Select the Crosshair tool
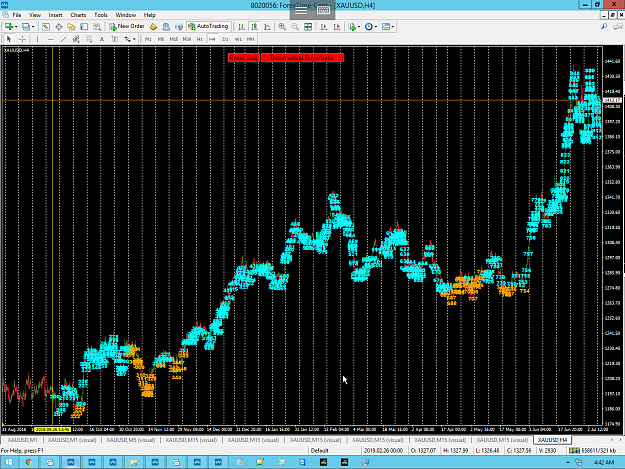This screenshot has height=469, width=625. point(22,39)
